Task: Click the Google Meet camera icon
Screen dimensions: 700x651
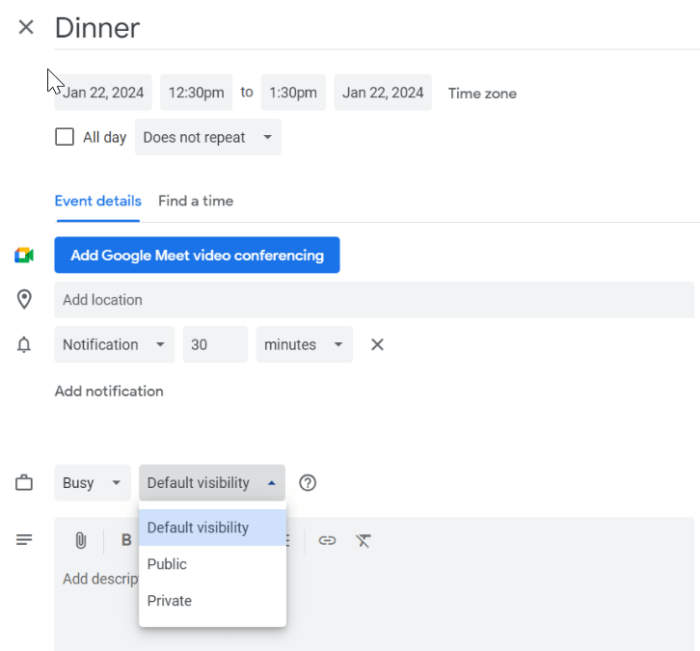Action: pyautogui.click(x=24, y=255)
